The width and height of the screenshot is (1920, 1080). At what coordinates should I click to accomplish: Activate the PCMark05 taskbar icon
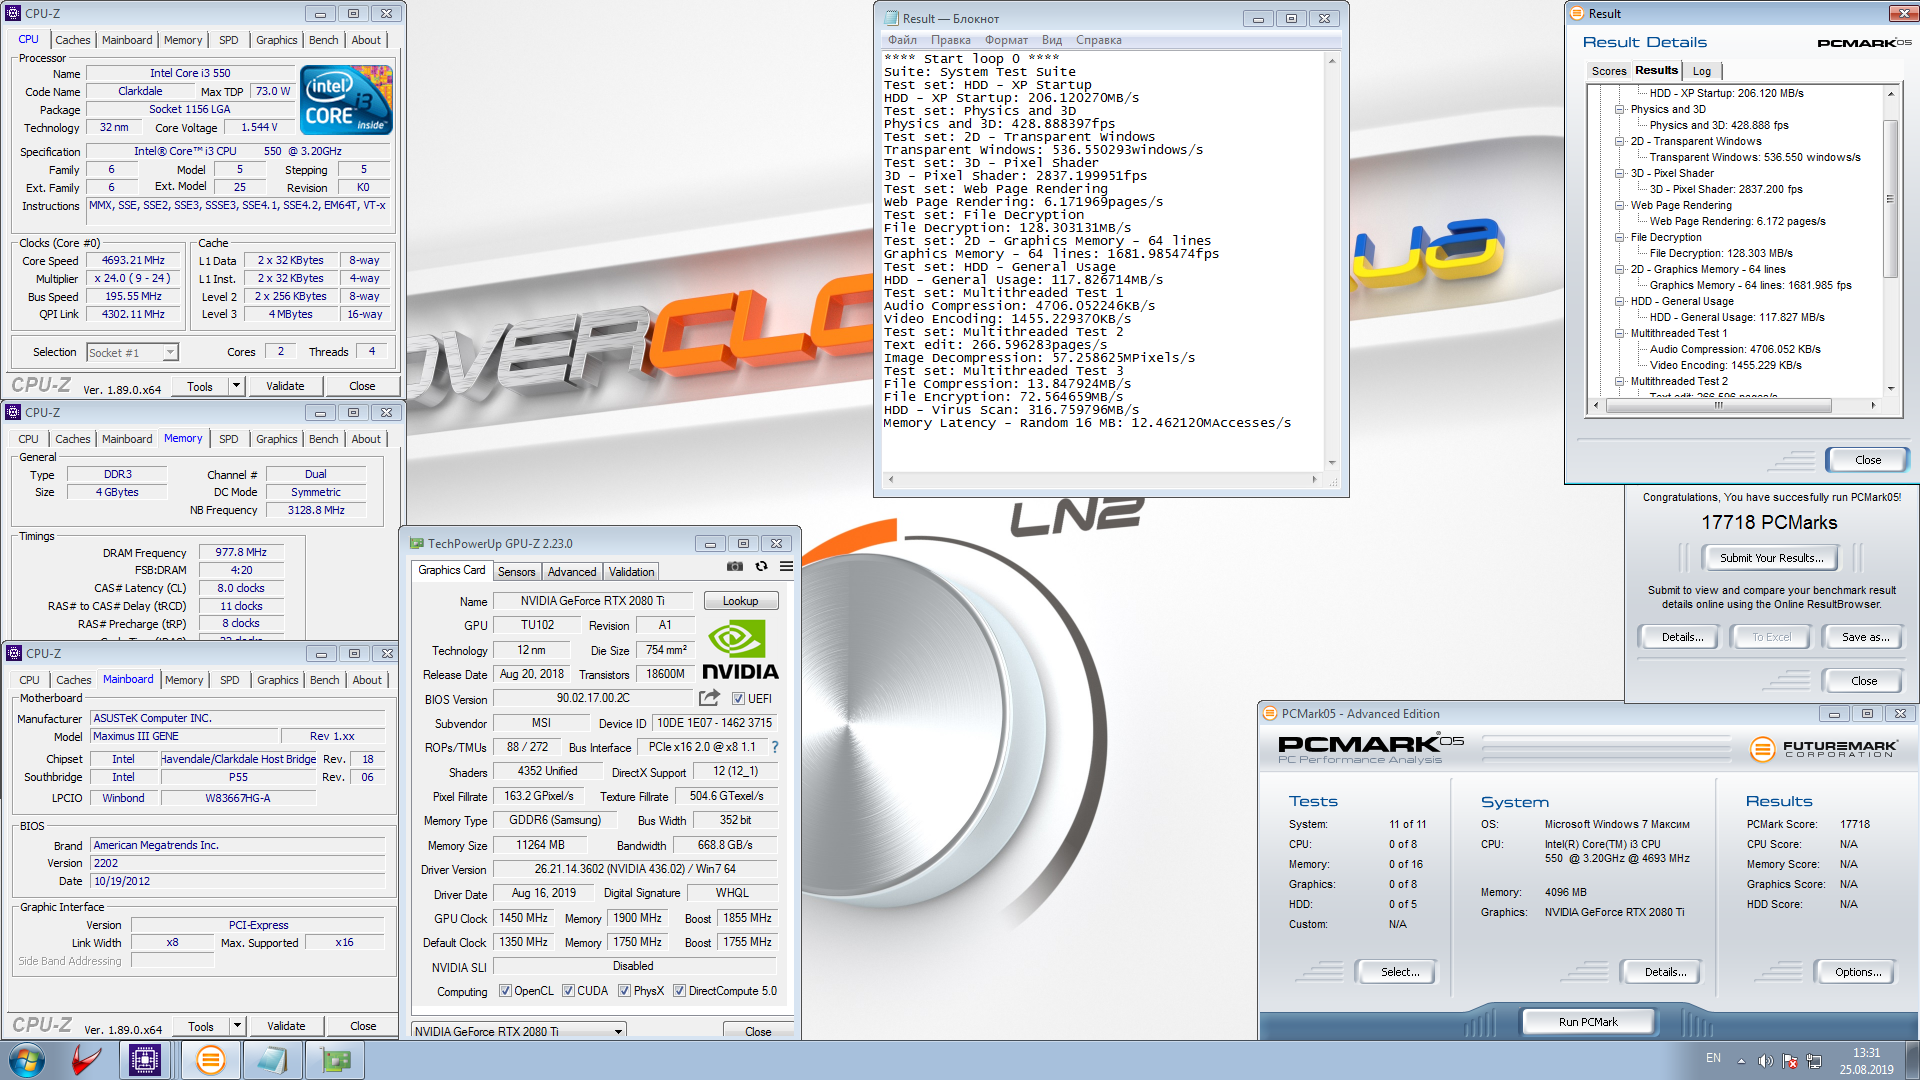(210, 1060)
